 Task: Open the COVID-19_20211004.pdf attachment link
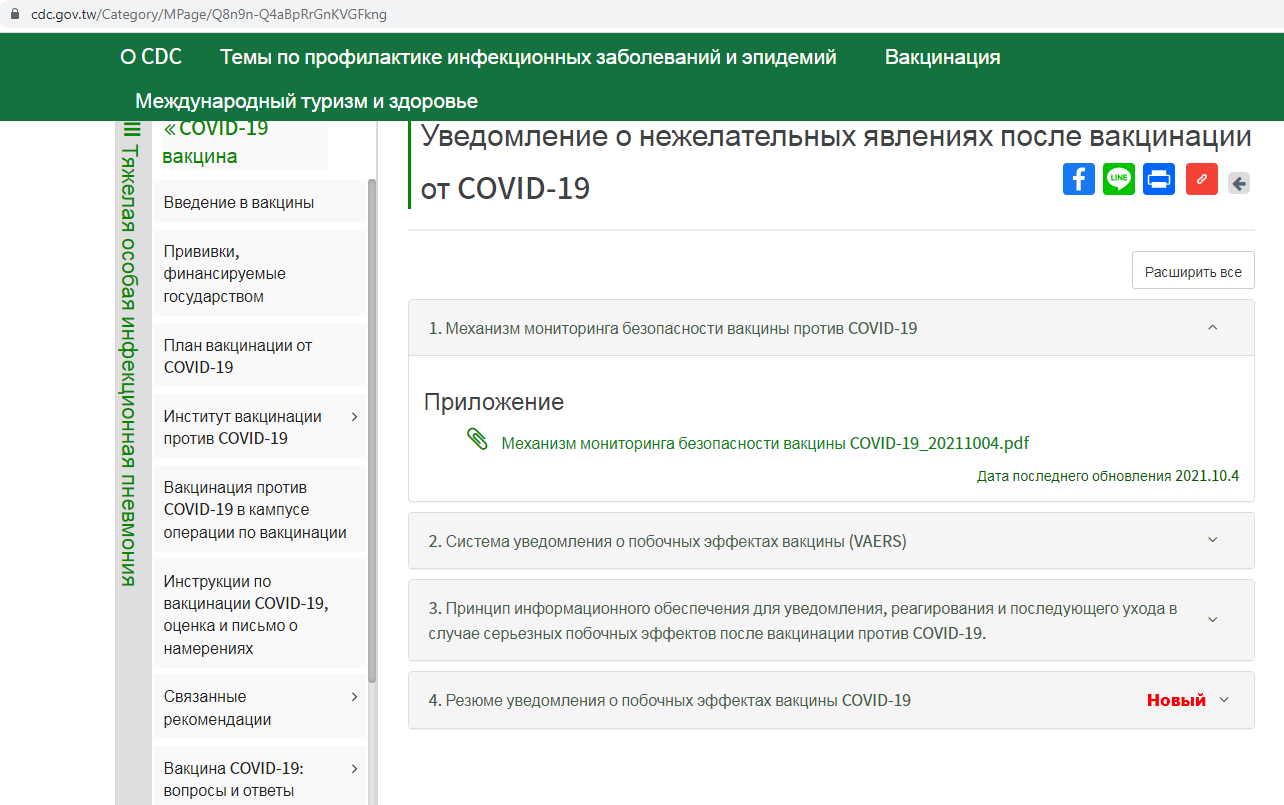[765, 443]
